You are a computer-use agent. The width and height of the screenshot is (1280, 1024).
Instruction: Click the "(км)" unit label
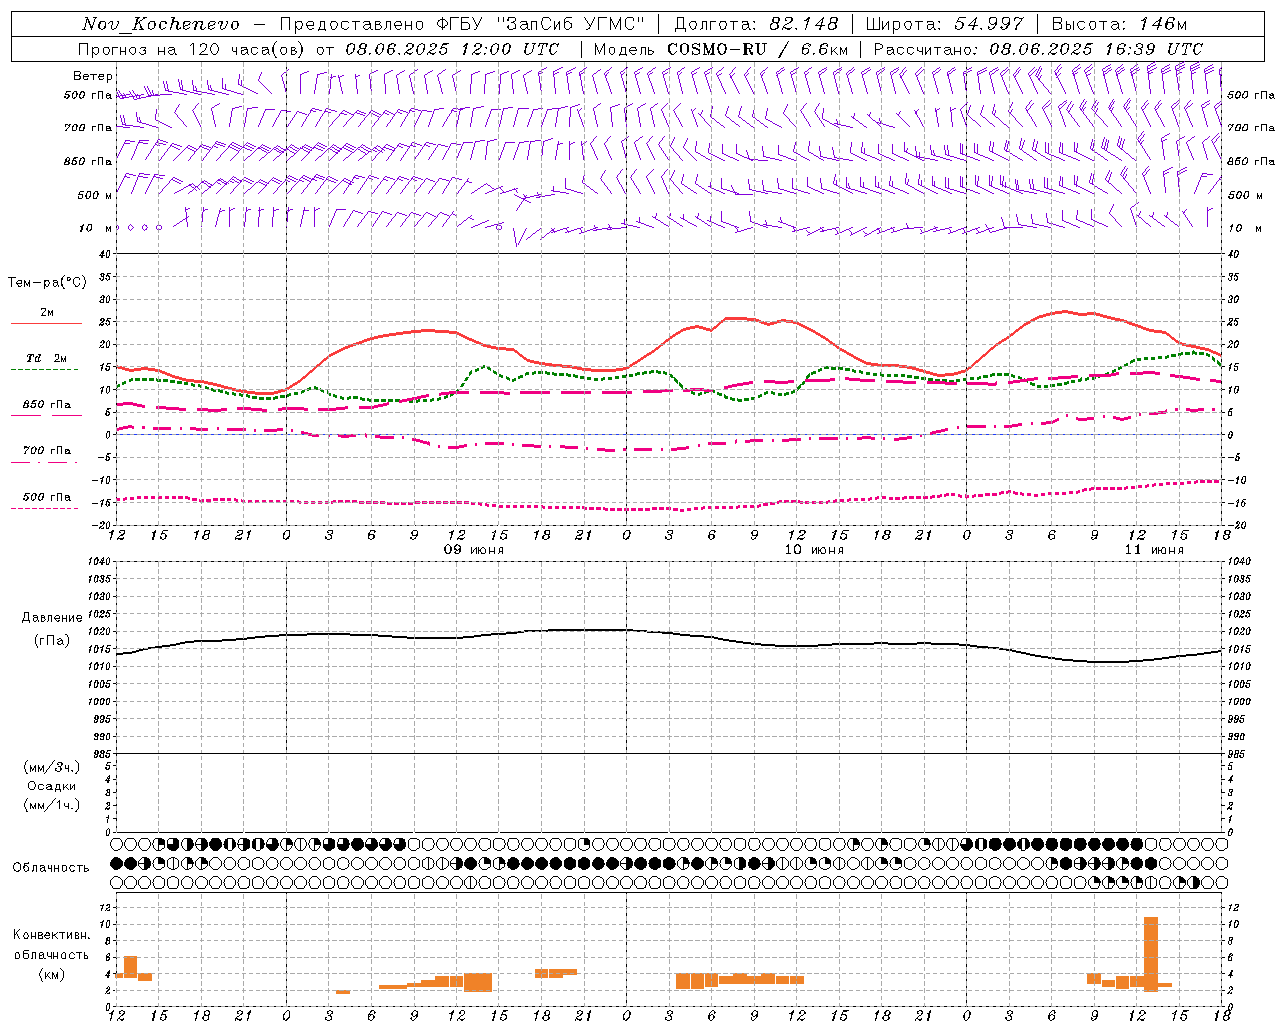[52, 974]
